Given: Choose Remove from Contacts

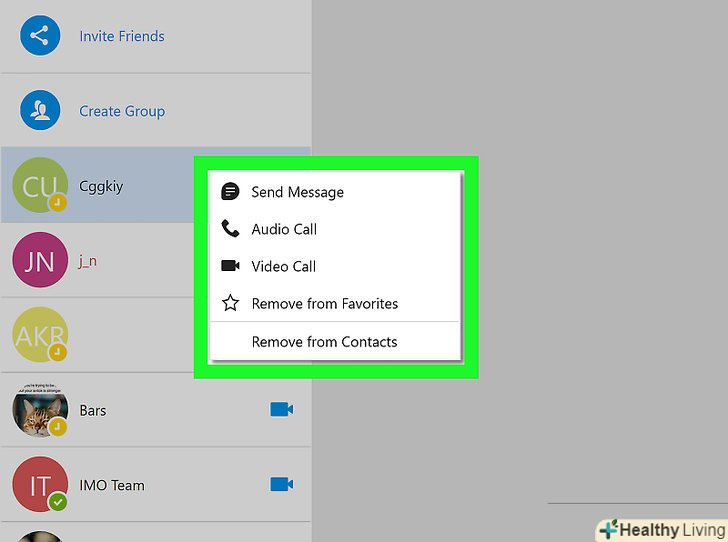Looking at the screenshot, I should click(334, 342).
